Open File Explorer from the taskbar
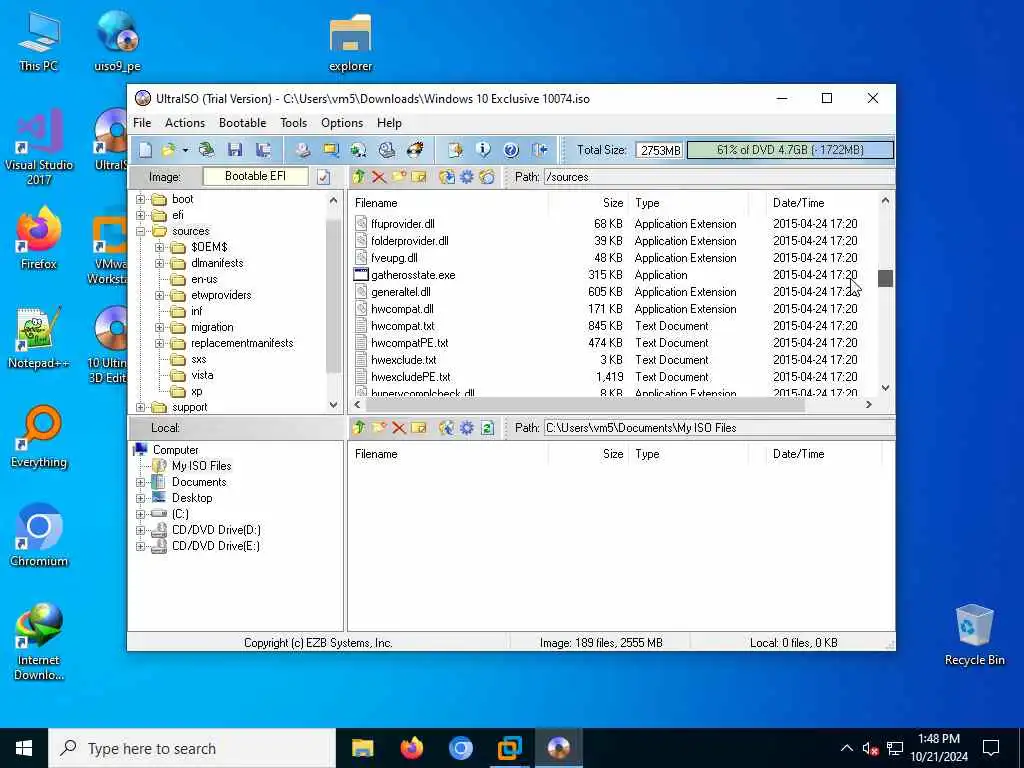The width and height of the screenshot is (1024, 768). (362, 748)
